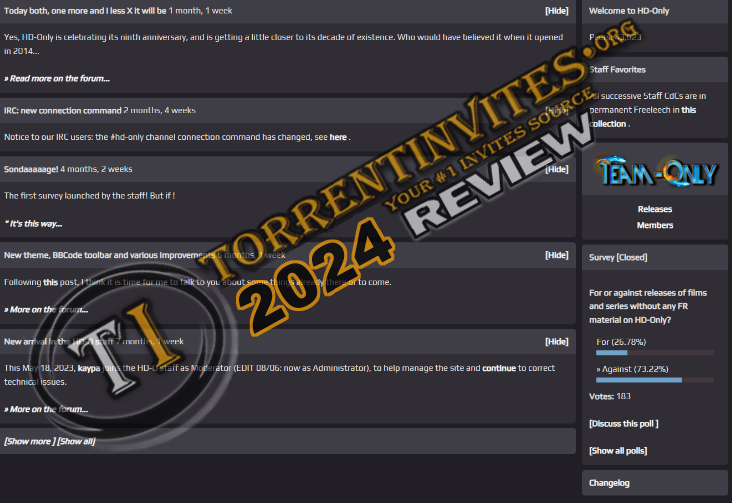
Task: Open the Members link under Team-Only
Action: click(655, 226)
